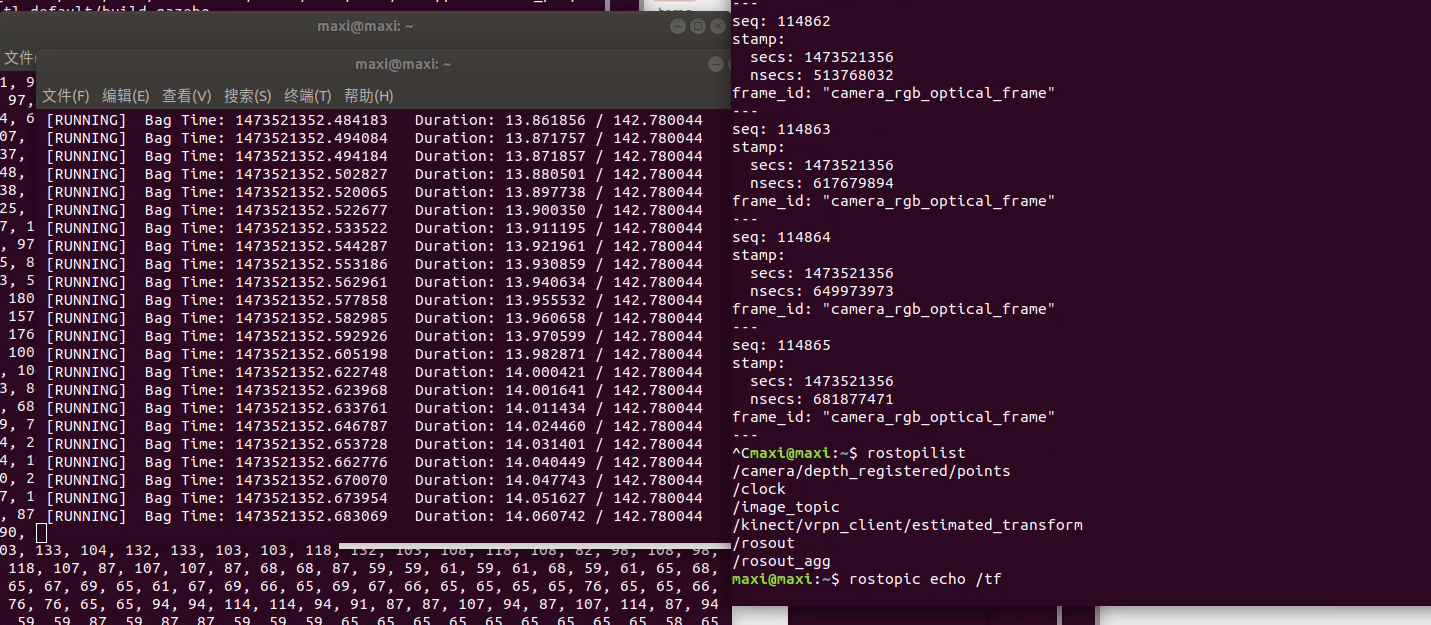
Task: Click the front terminal title bar maxi@maxi: ~
Action: pos(403,64)
